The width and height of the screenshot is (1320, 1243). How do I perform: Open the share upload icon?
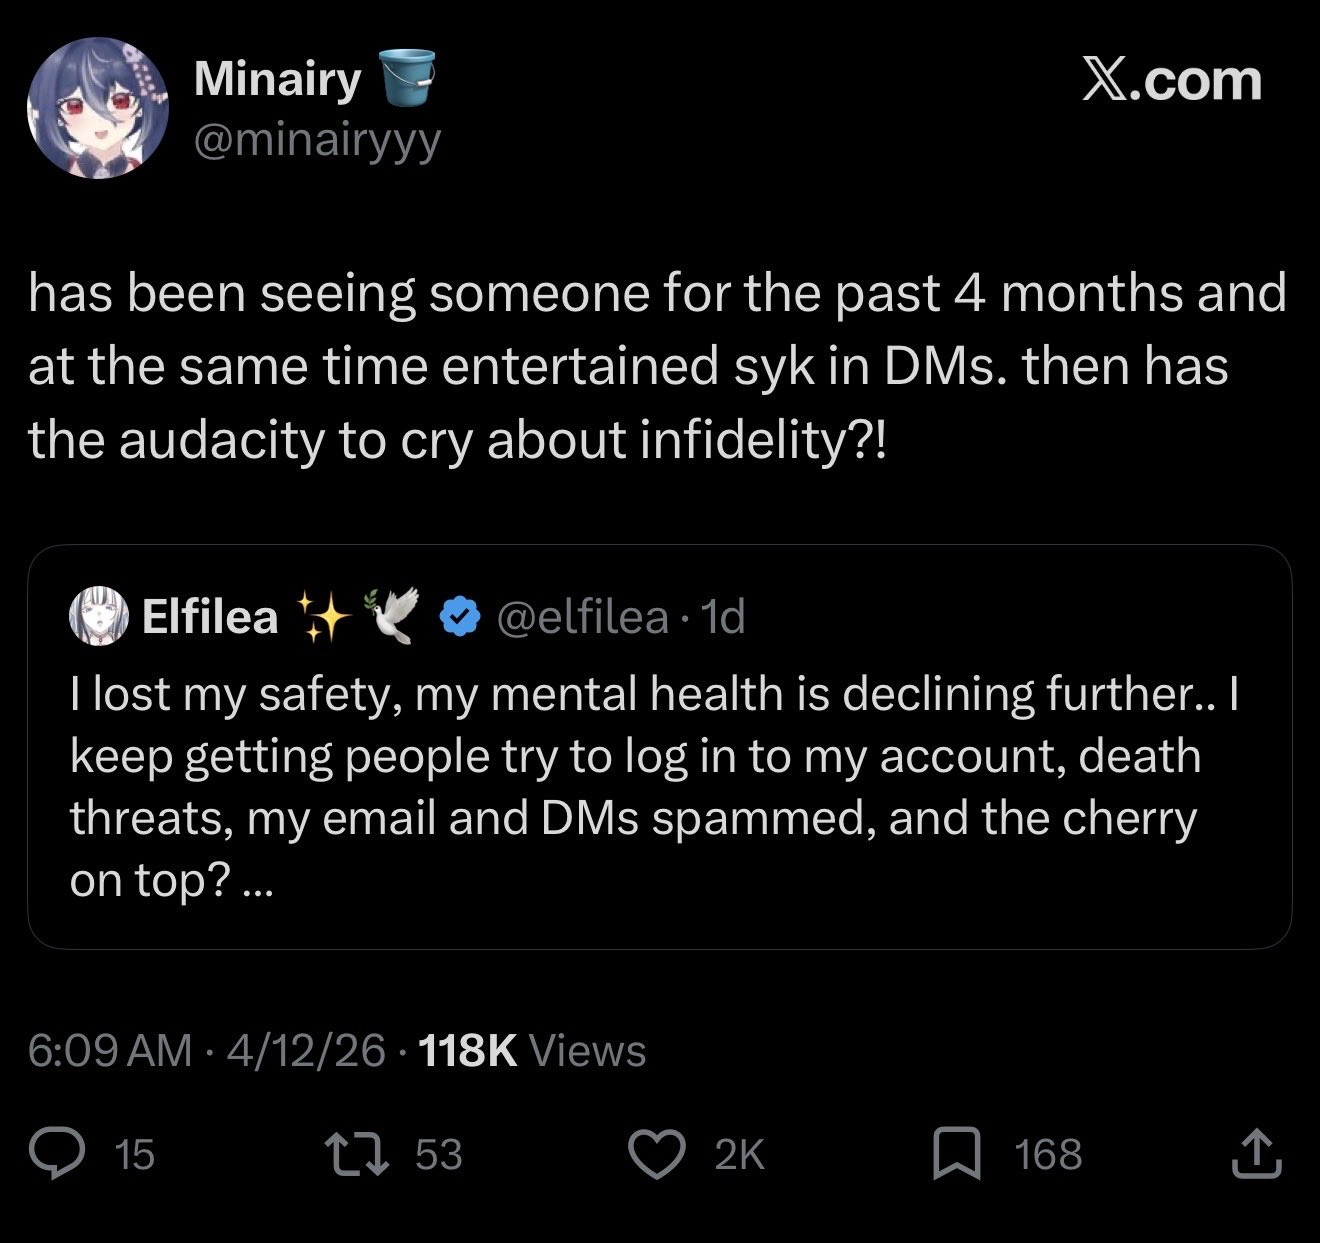point(1257,1153)
